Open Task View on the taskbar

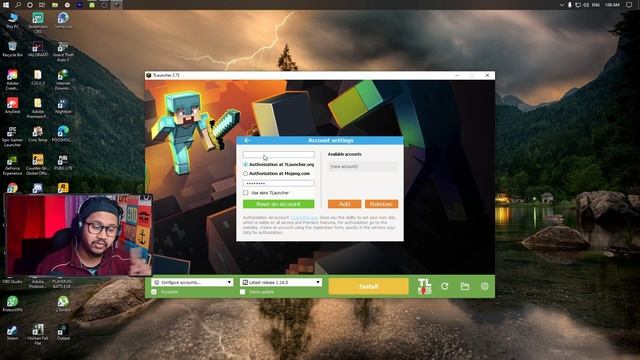(x=42, y=5)
